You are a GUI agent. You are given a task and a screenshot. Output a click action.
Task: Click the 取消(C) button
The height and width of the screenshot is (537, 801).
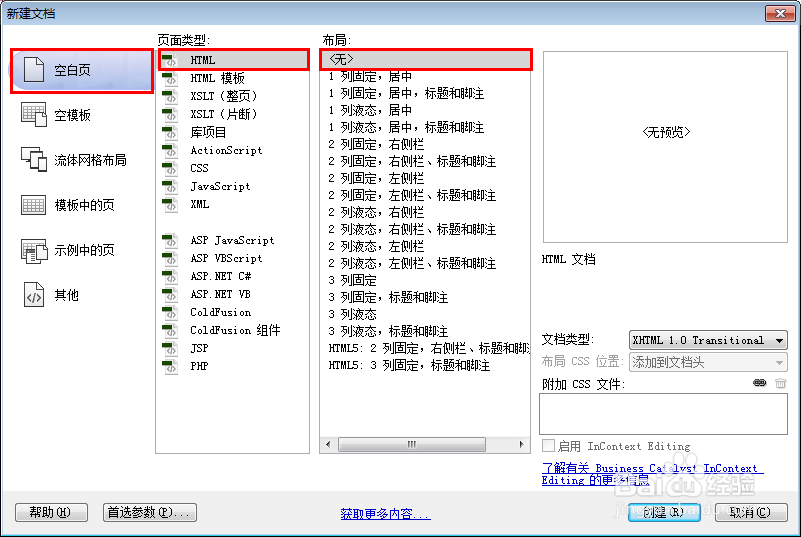tap(751, 512)
